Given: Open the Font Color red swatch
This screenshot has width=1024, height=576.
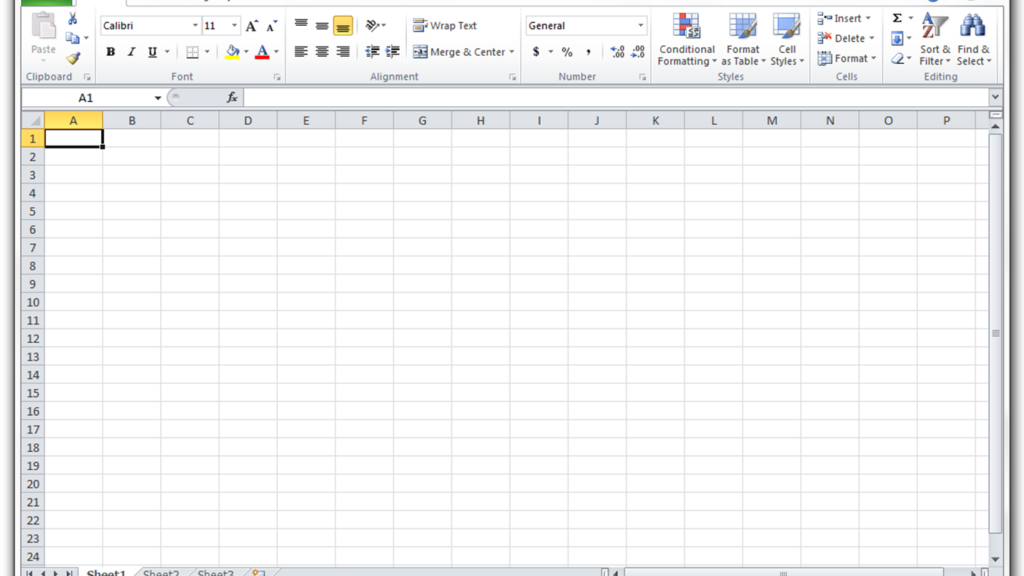Looking at the screenshot, I should (x=261, y=51).
